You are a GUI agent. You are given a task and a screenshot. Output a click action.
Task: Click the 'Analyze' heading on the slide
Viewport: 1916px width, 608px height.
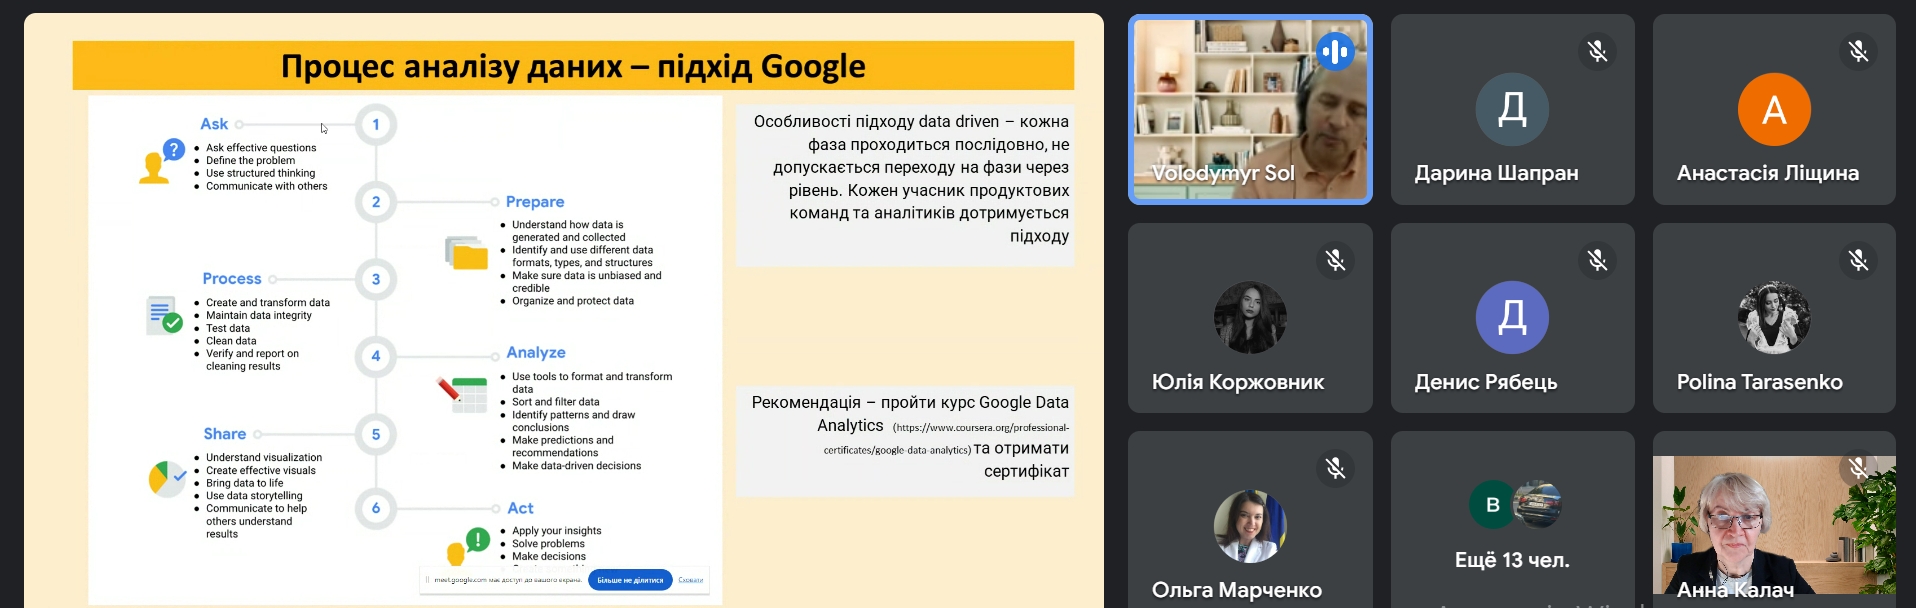tap(536, 353)
